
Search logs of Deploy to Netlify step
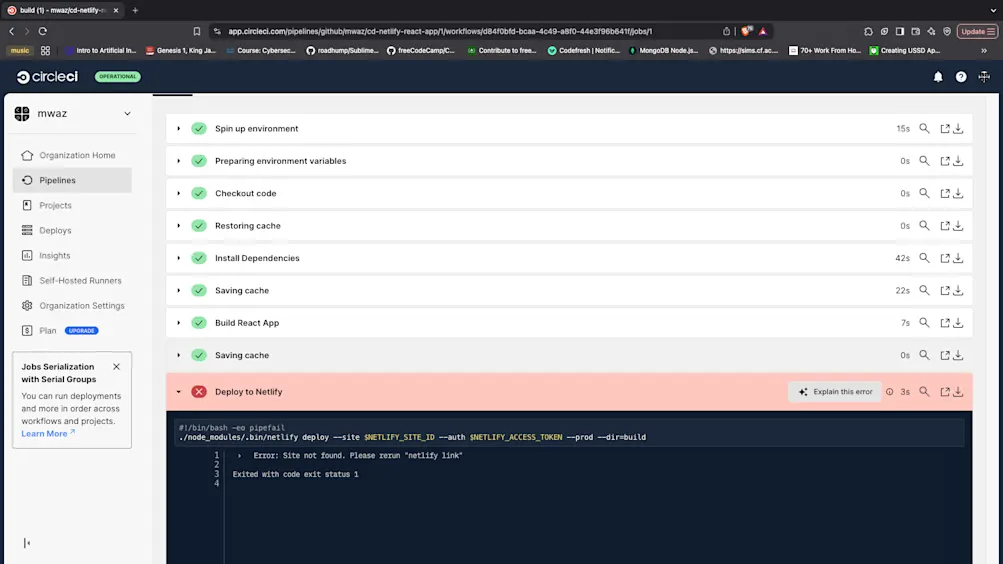924,392
